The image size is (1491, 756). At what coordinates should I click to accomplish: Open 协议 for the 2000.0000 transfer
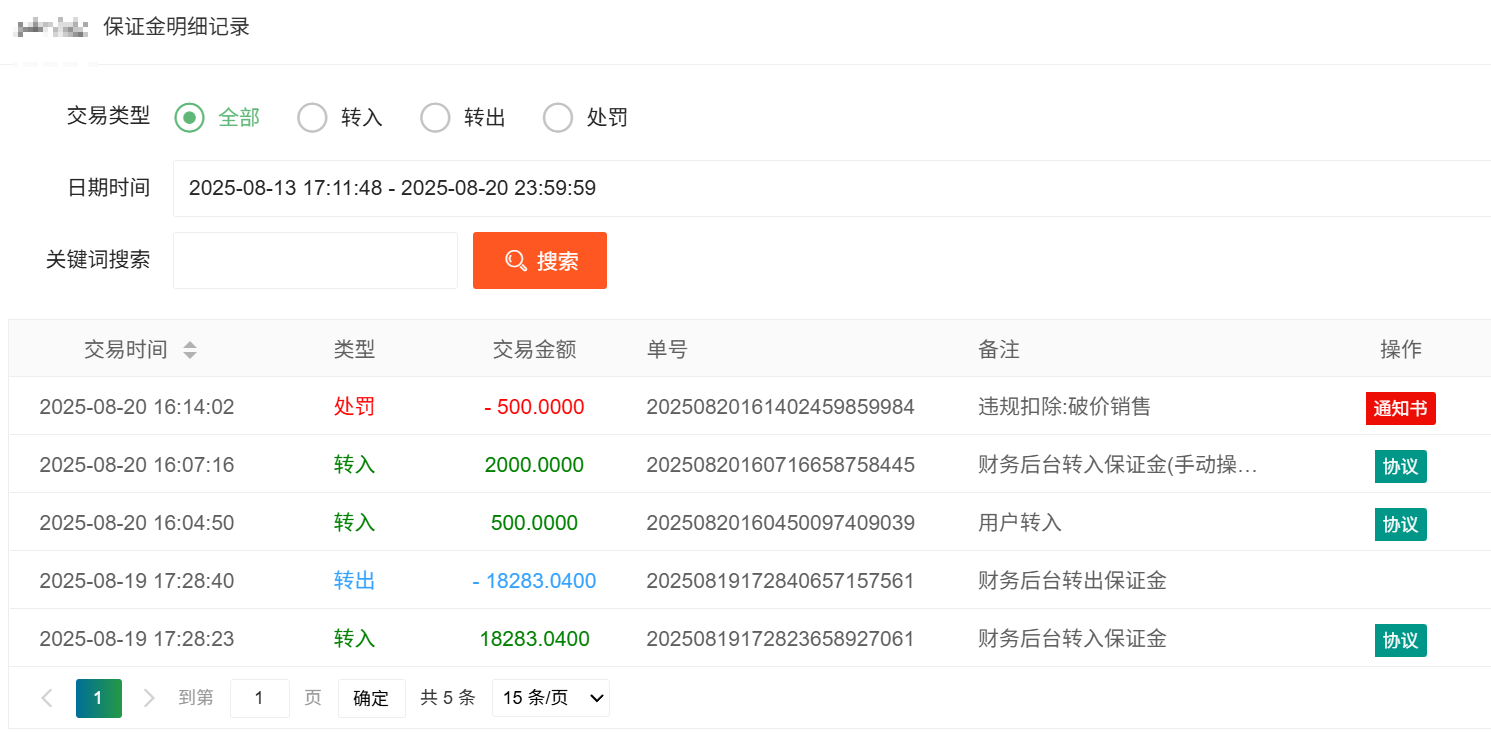click(1400, 466)
